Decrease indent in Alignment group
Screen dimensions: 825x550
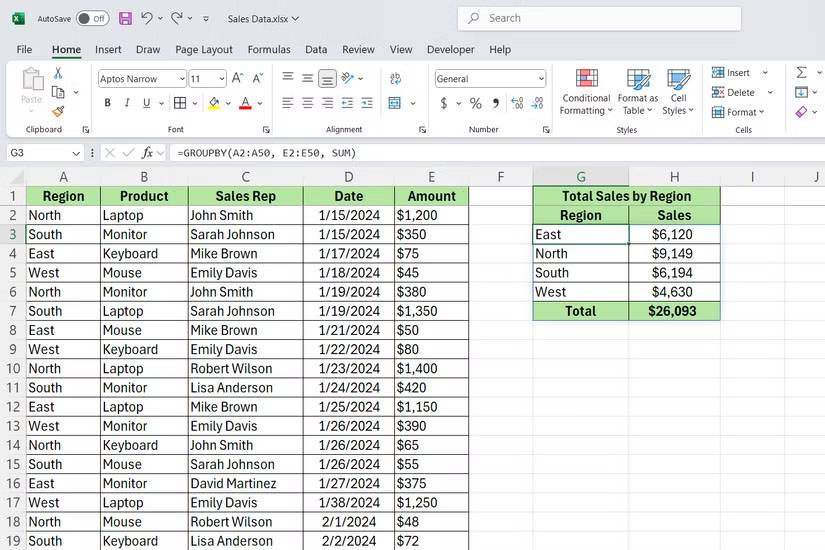coord(347,103)
